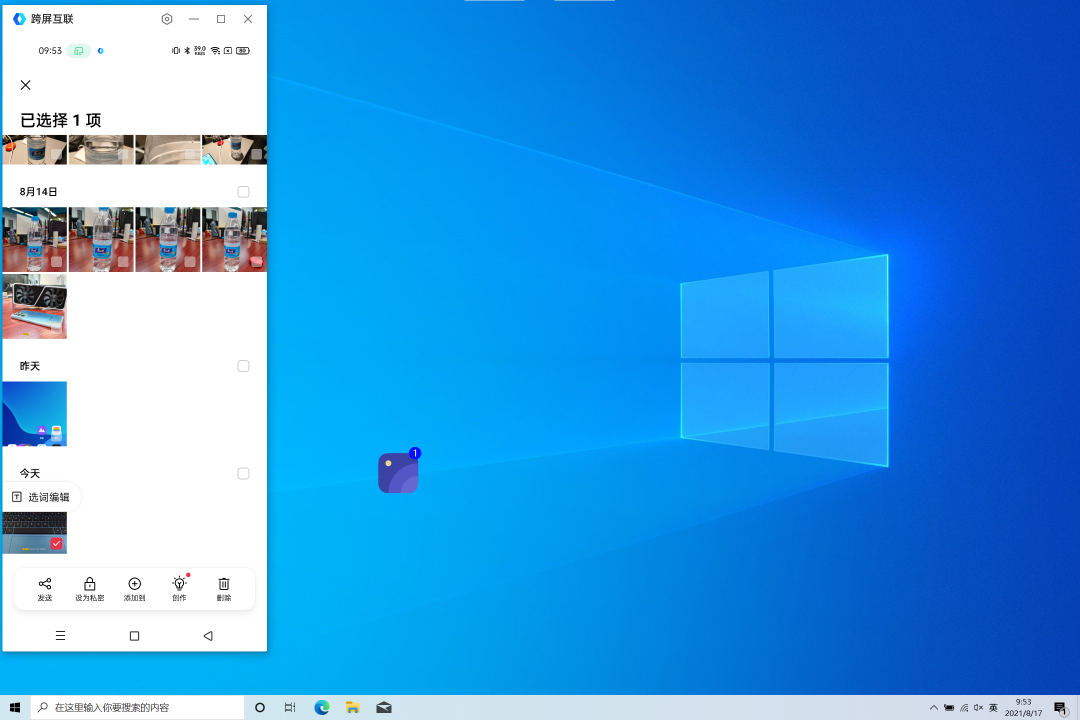
Task: Uncheck the selected keyboard photo
Action: [56, 543]
